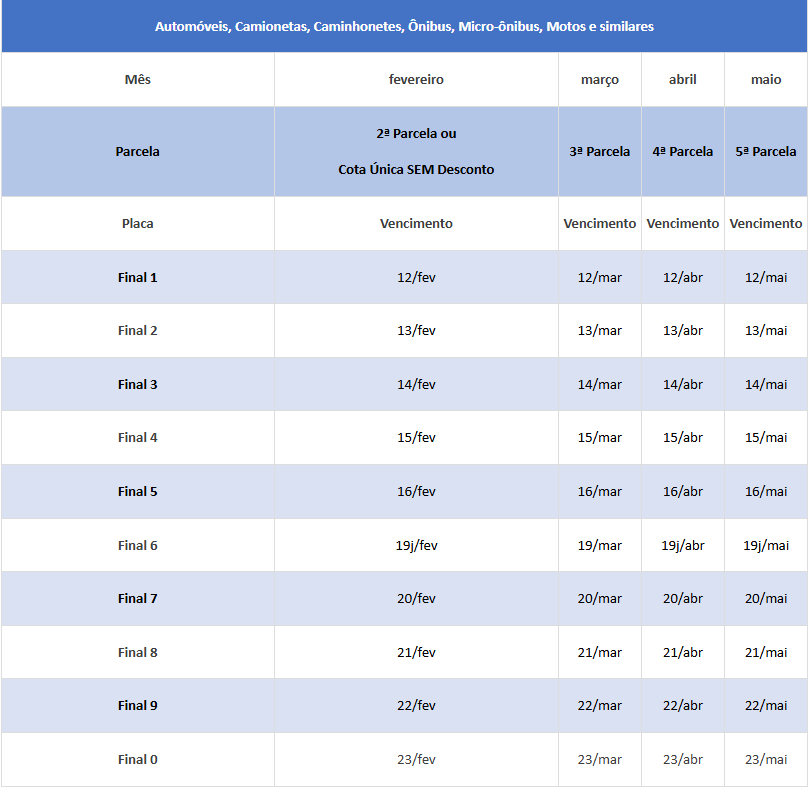Click the 20/mar date cell
Screen dimensions: 812x789
[x=599, y=599]
